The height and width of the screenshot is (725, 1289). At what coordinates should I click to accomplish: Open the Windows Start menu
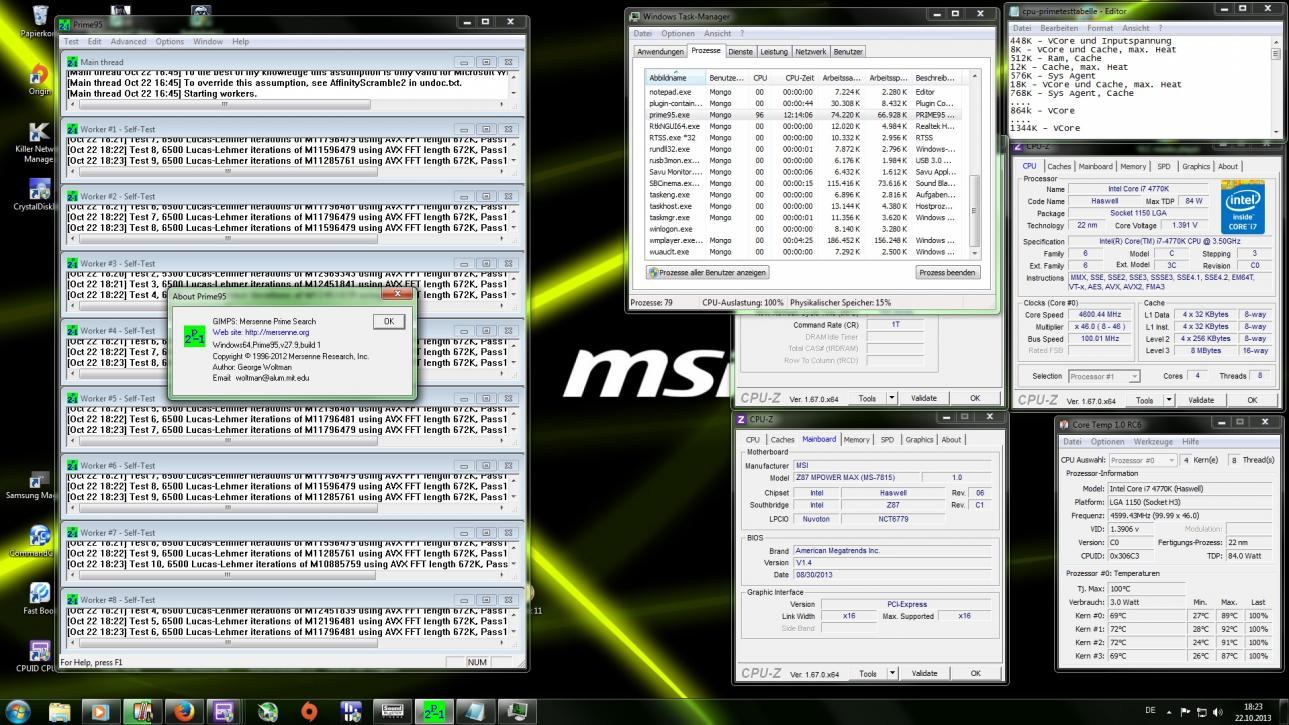coord(19,711)
